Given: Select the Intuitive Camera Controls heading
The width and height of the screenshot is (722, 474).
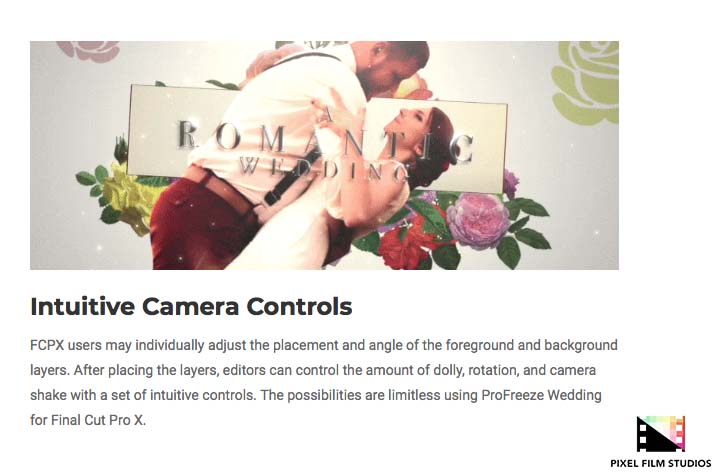Looking at the screenshot, I should pos(191,306).
